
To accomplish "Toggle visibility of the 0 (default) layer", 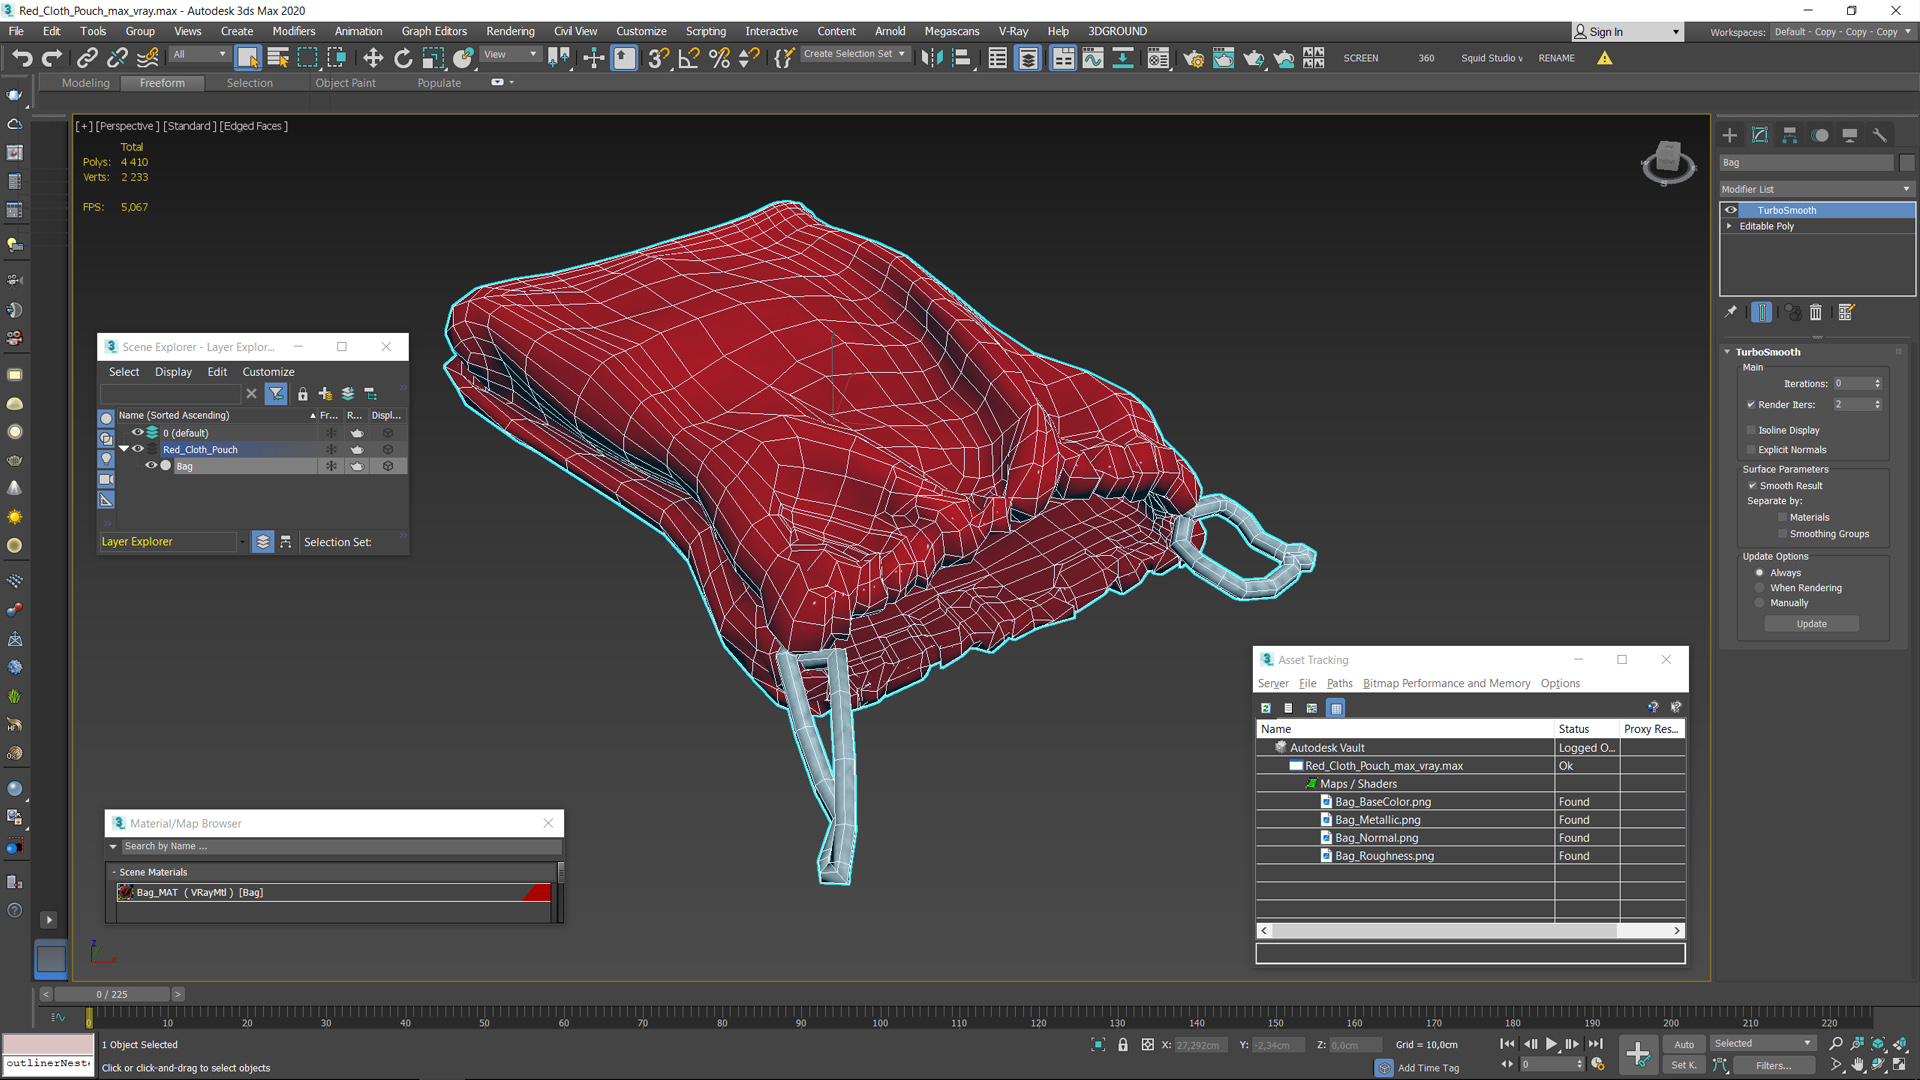I will tap(138, 433).
